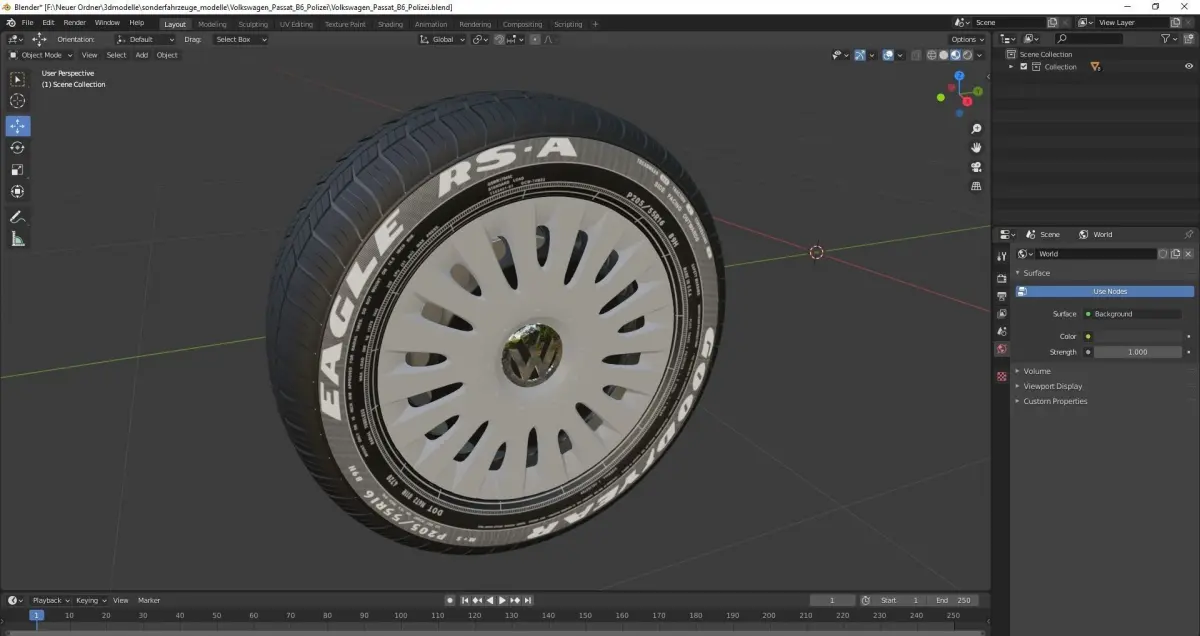Image resolution: width=1200 pixels, height=636 pixels.
Task: Open the Output properties tab
Action: tap(1001, 297)
